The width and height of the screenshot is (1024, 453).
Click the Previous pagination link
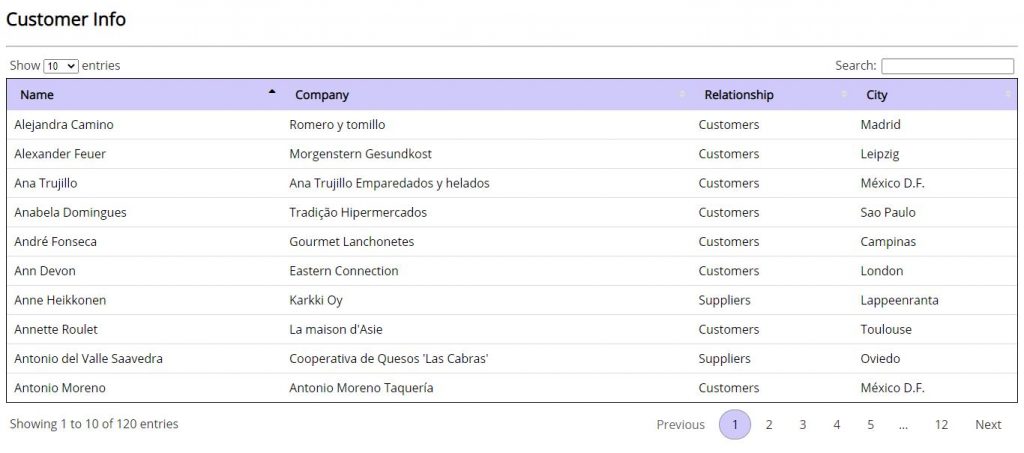coord(680,424)
